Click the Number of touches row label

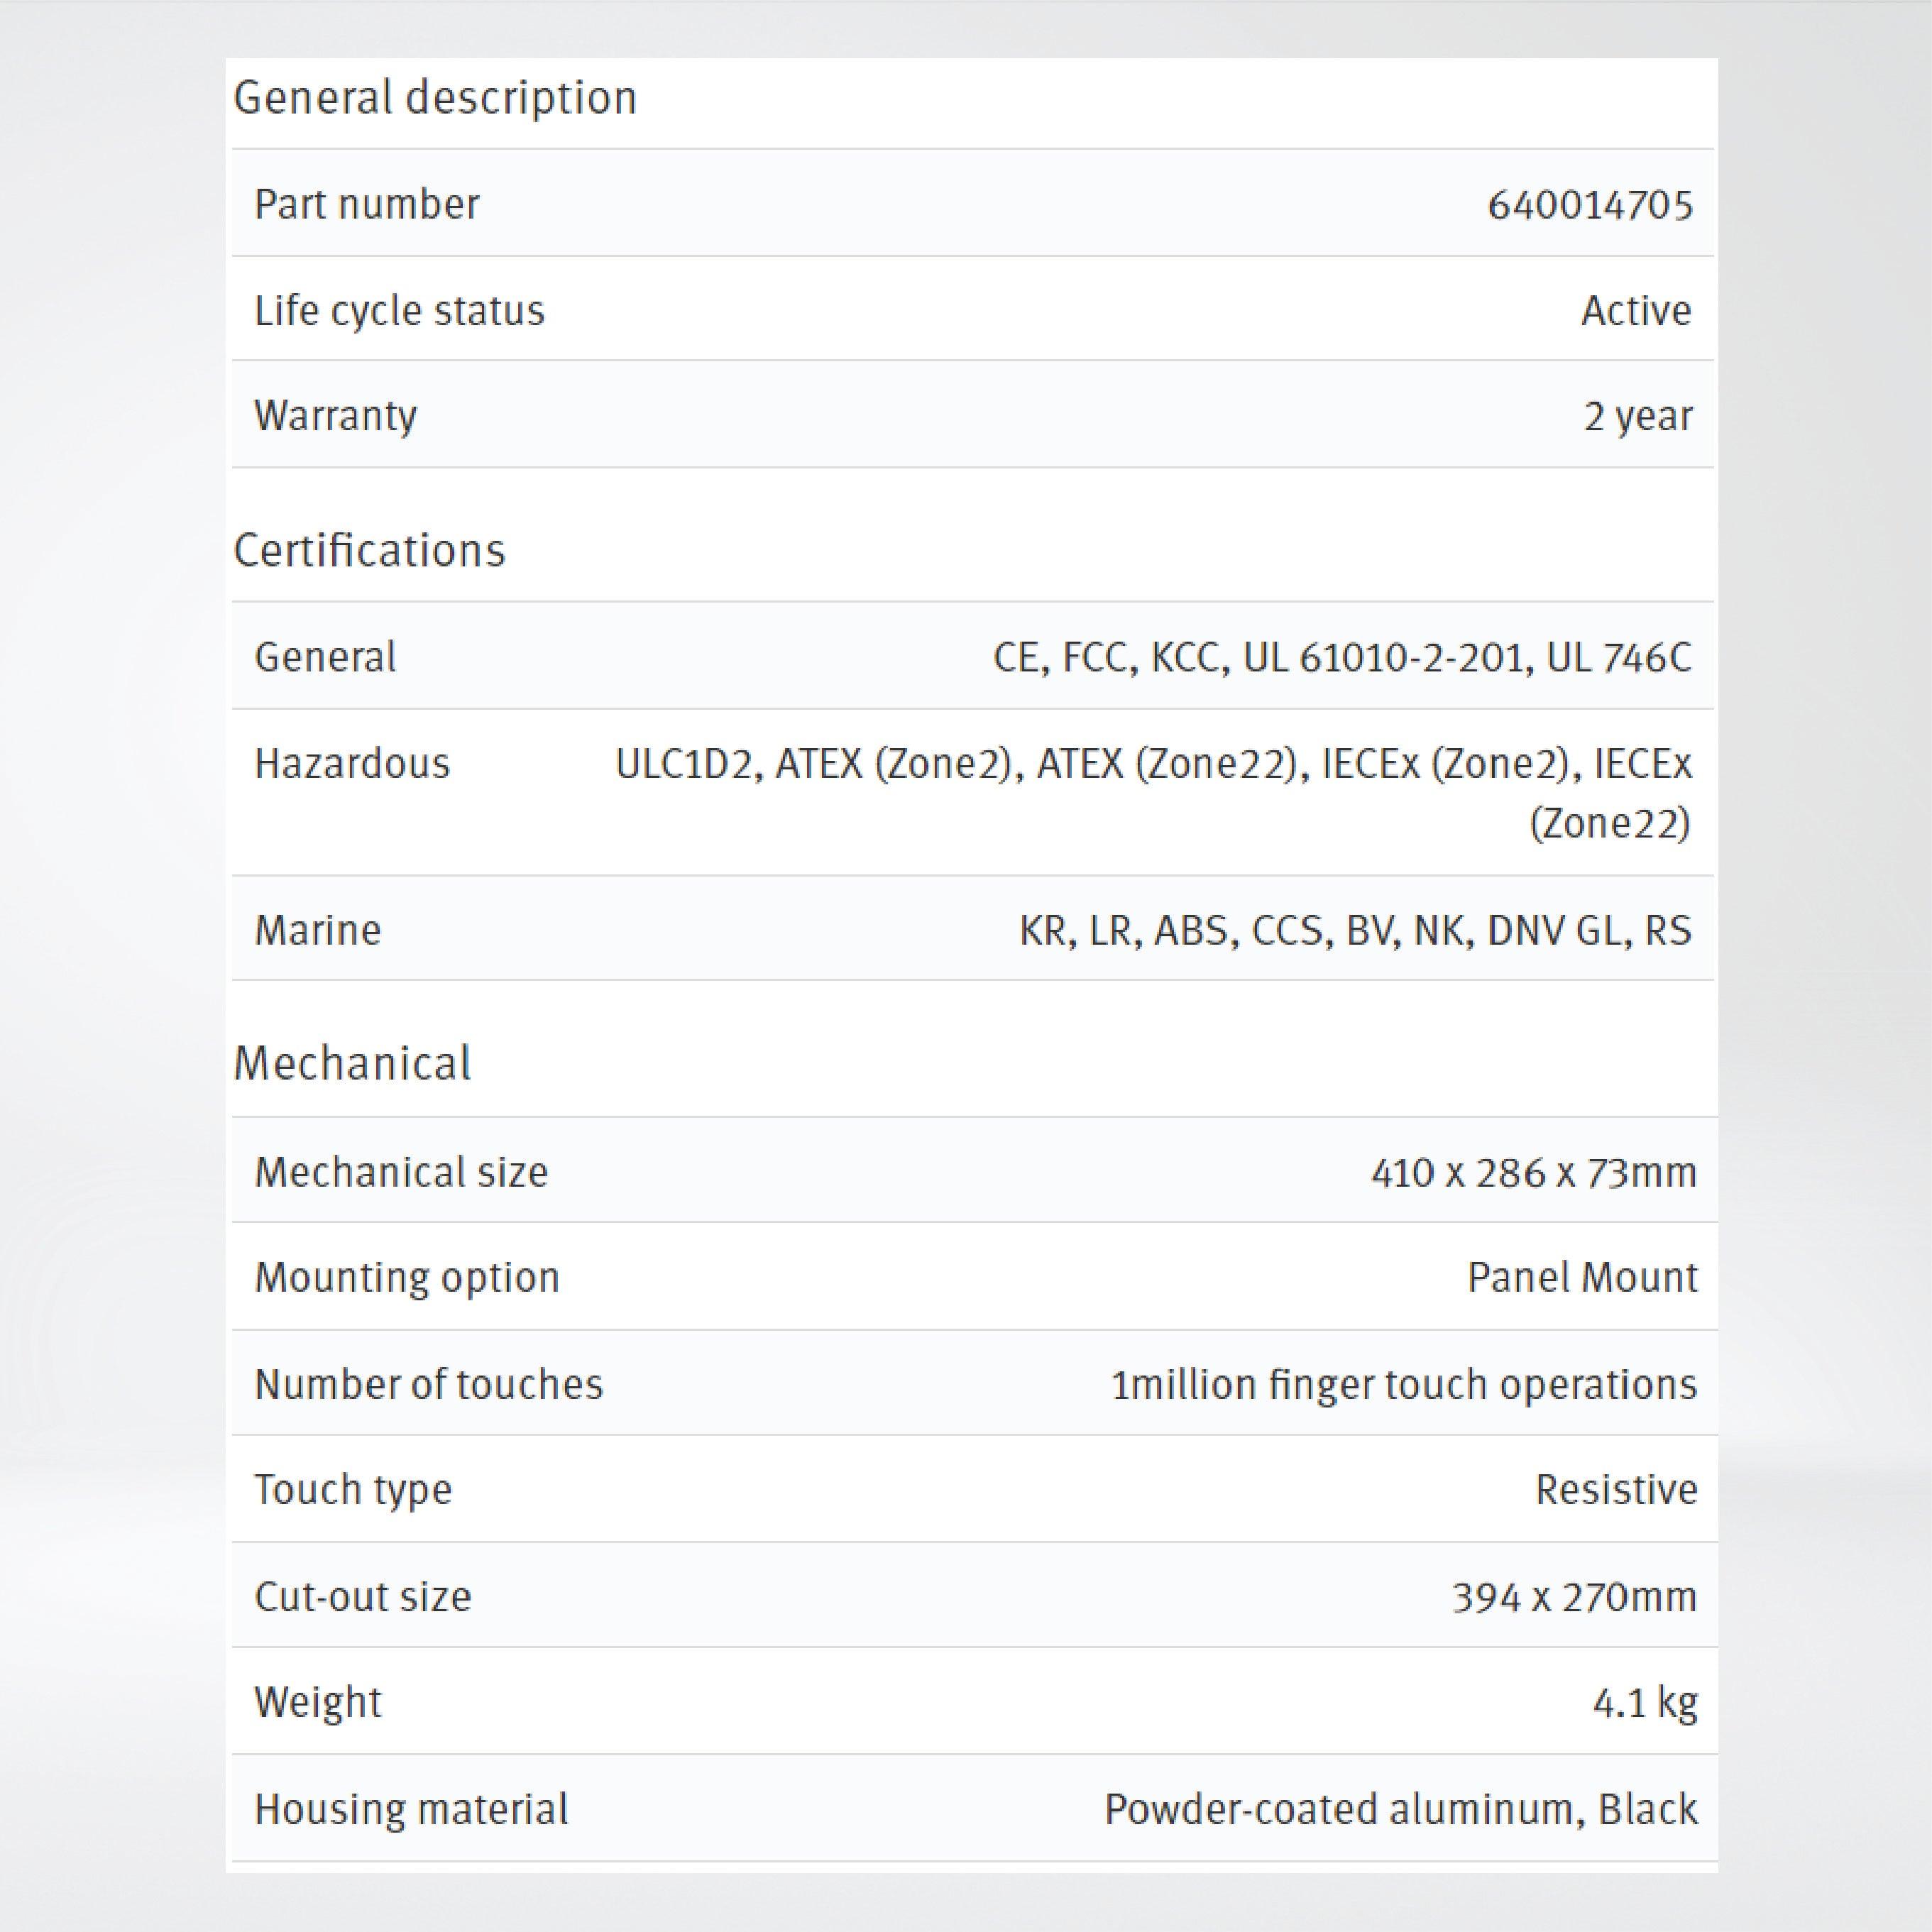429,1385
